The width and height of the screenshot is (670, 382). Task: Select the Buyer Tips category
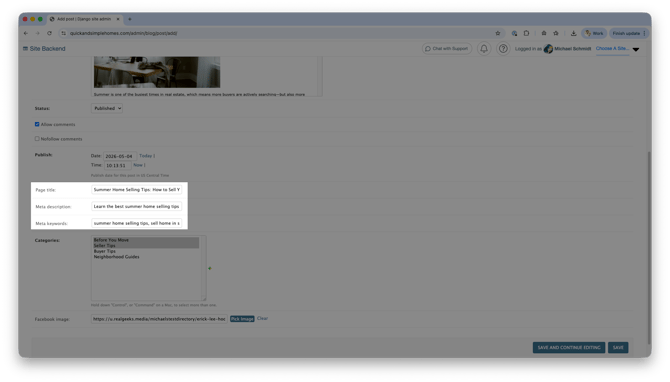(146, 251)
